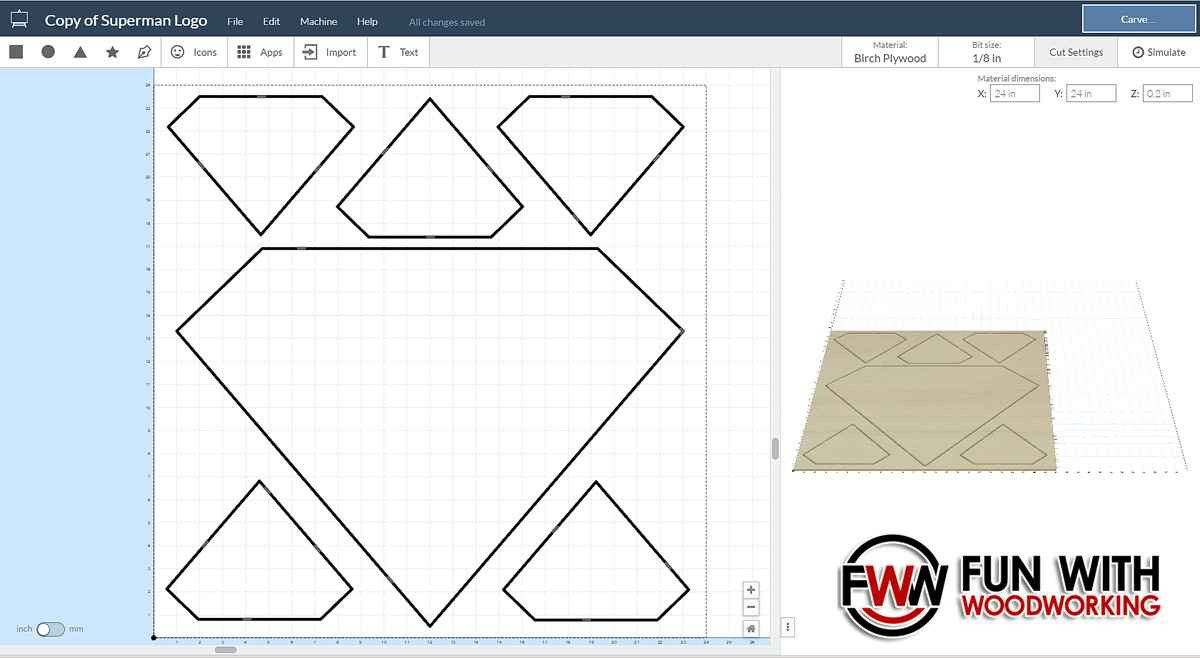
Task: Click Simulate button
Action: (1159, 52)
